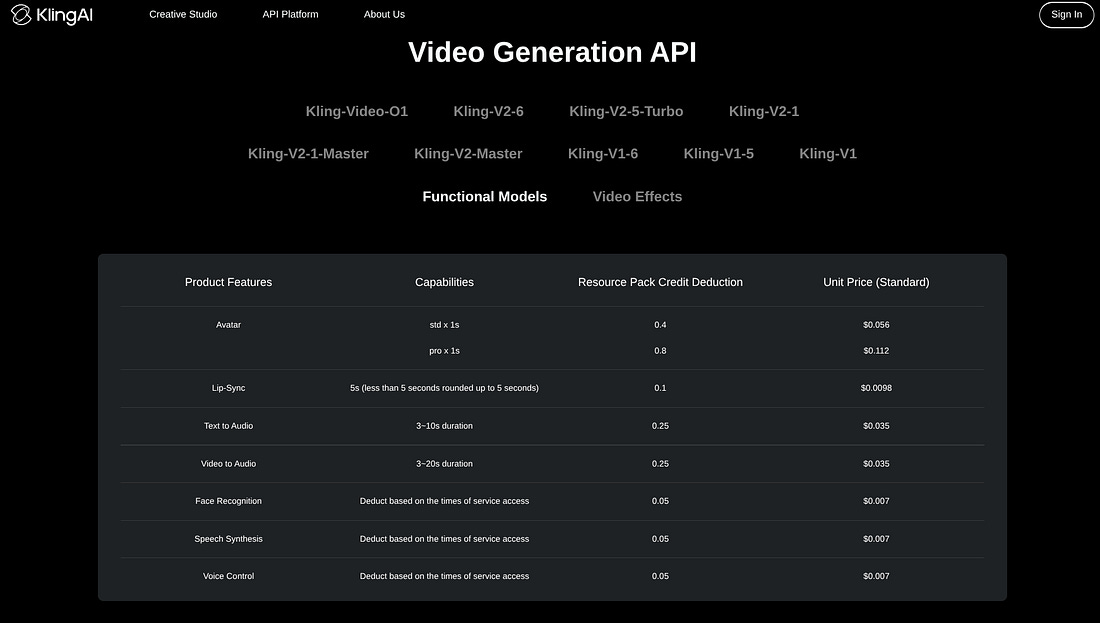The width and height of the screenshot is (1100, 623).
Task: Click the Voice Control row label
Action: tap(228, 576)
